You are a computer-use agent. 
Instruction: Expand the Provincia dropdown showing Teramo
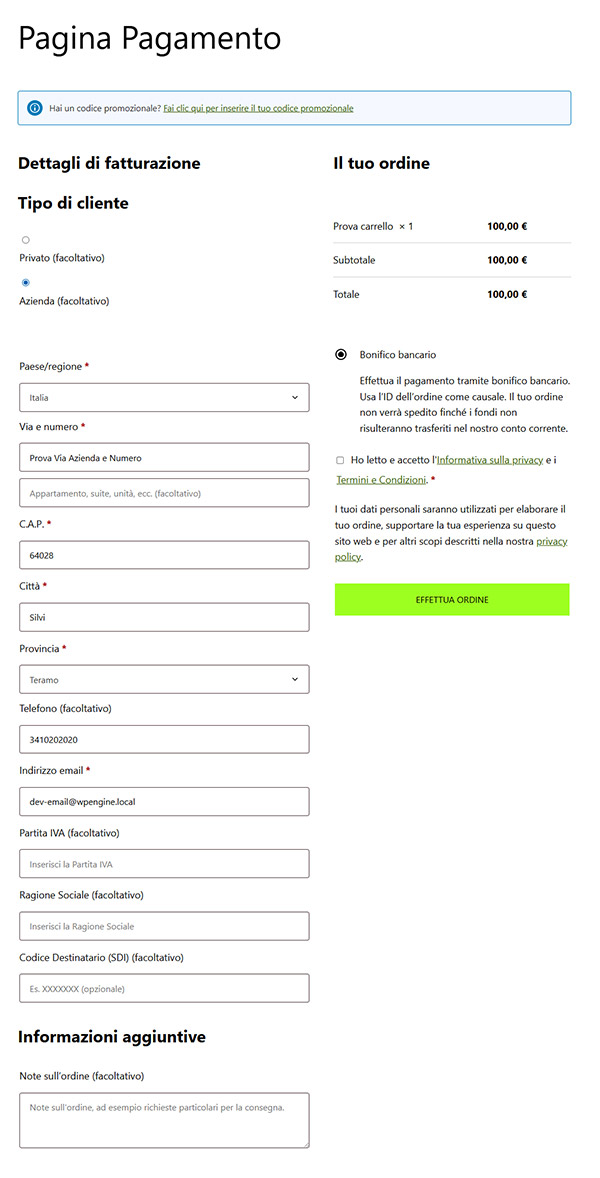point(164,680)
